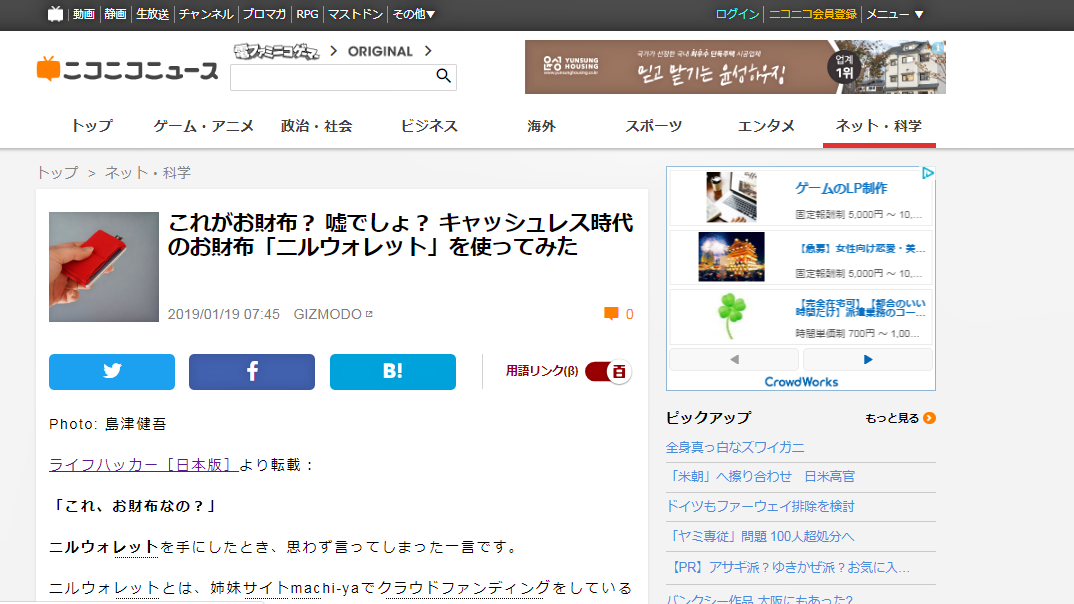The height and width of the screenshot is (604, 1074).
Task: Expand the その他 dropdown menu
Action: pos(413,14)
